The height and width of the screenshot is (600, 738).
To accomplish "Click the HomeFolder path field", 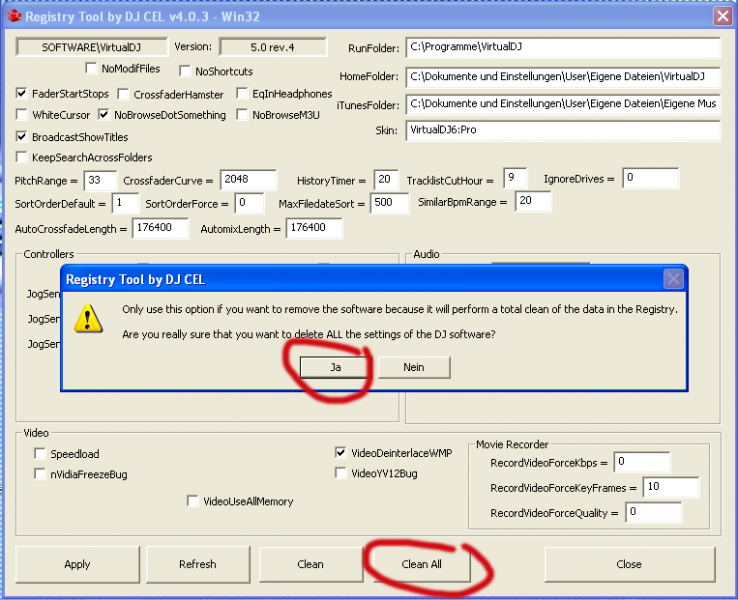I will (562, 77).
